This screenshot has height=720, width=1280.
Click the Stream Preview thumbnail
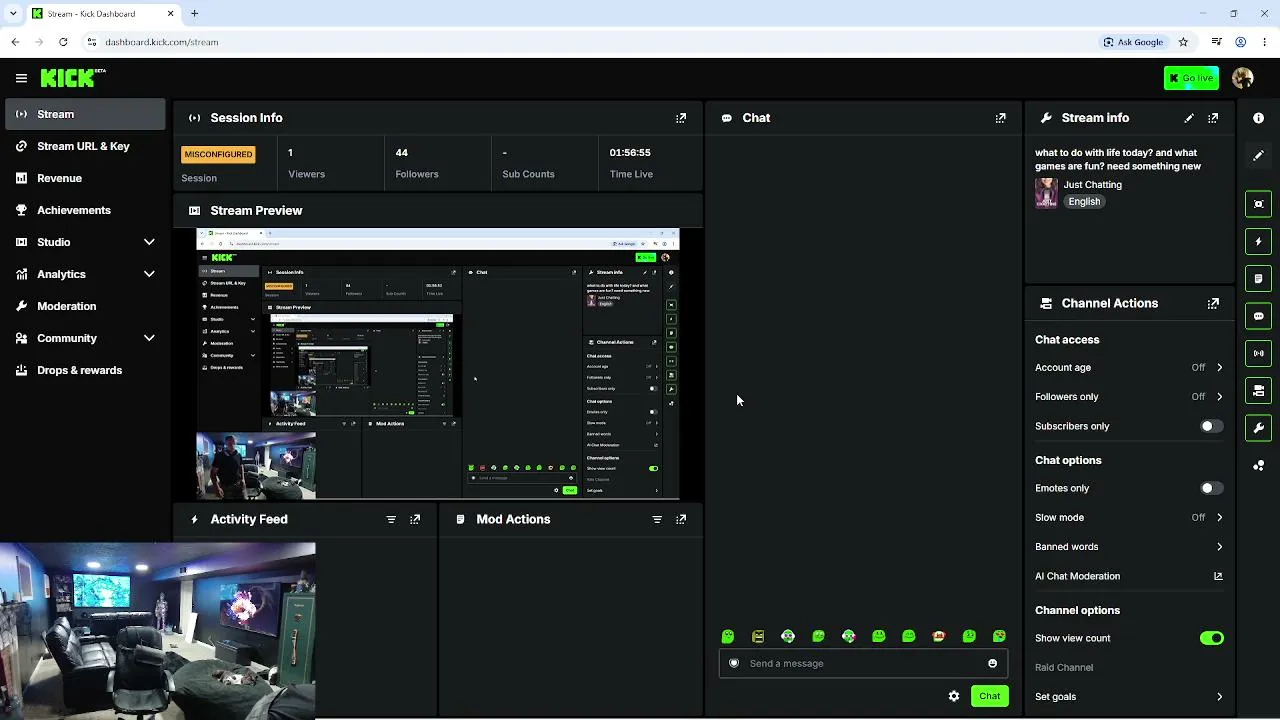click(438, 364)
